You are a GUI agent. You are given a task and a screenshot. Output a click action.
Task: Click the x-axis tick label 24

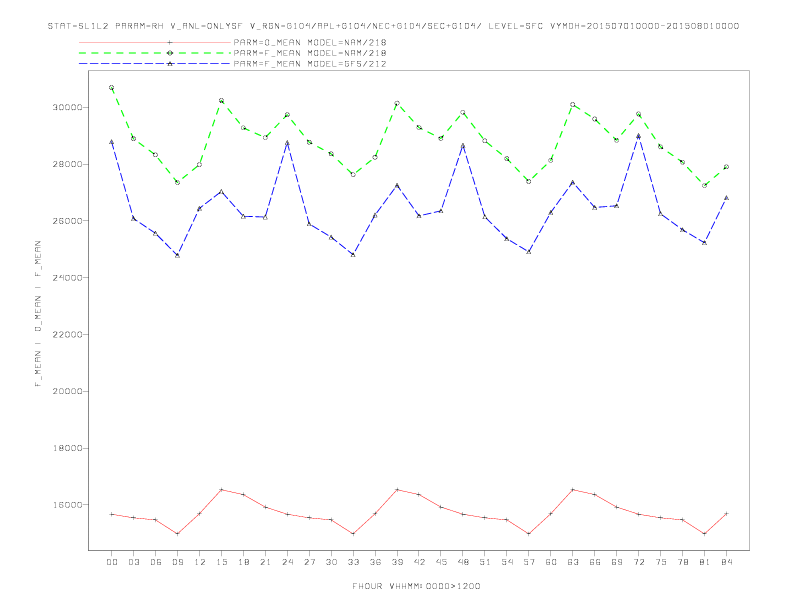click(x=287, y=562)
